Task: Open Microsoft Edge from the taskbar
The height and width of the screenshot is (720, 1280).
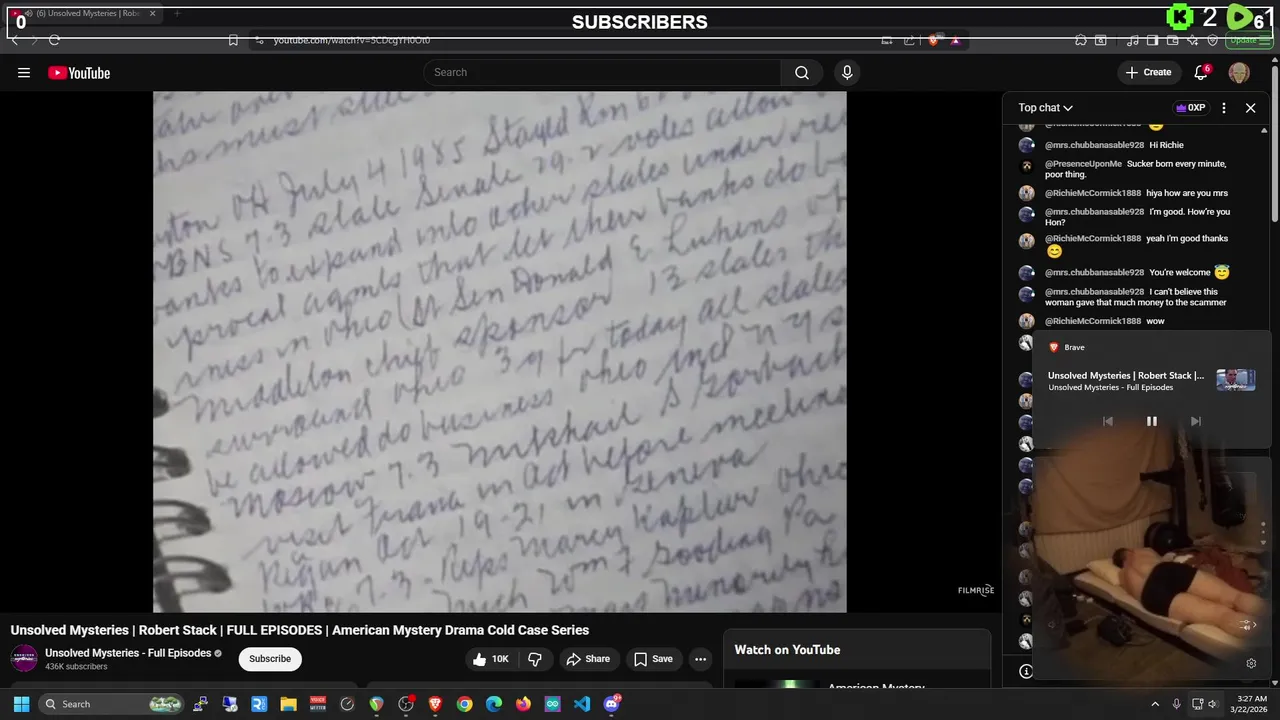Action: coord(494,704)
